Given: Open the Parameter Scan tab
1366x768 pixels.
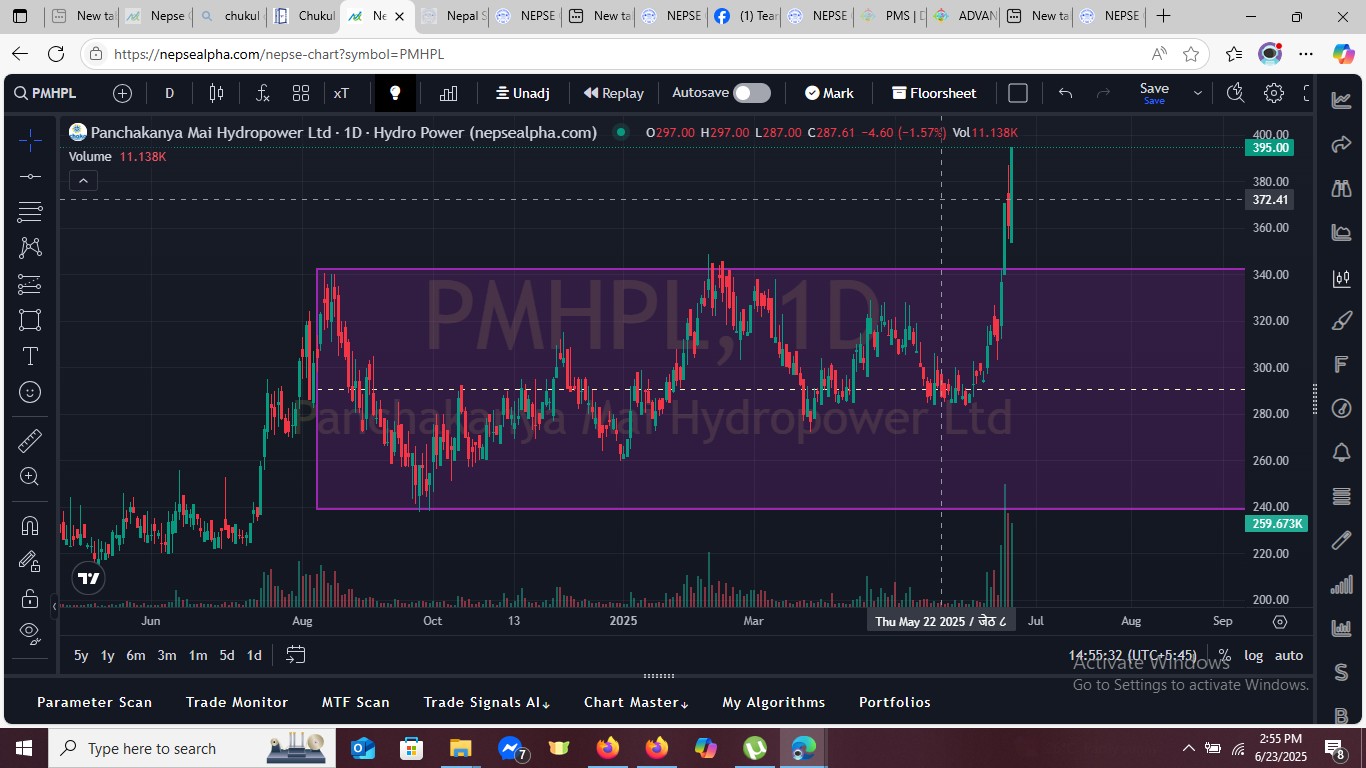Looking at the screenshot, I should pos(95,702).
